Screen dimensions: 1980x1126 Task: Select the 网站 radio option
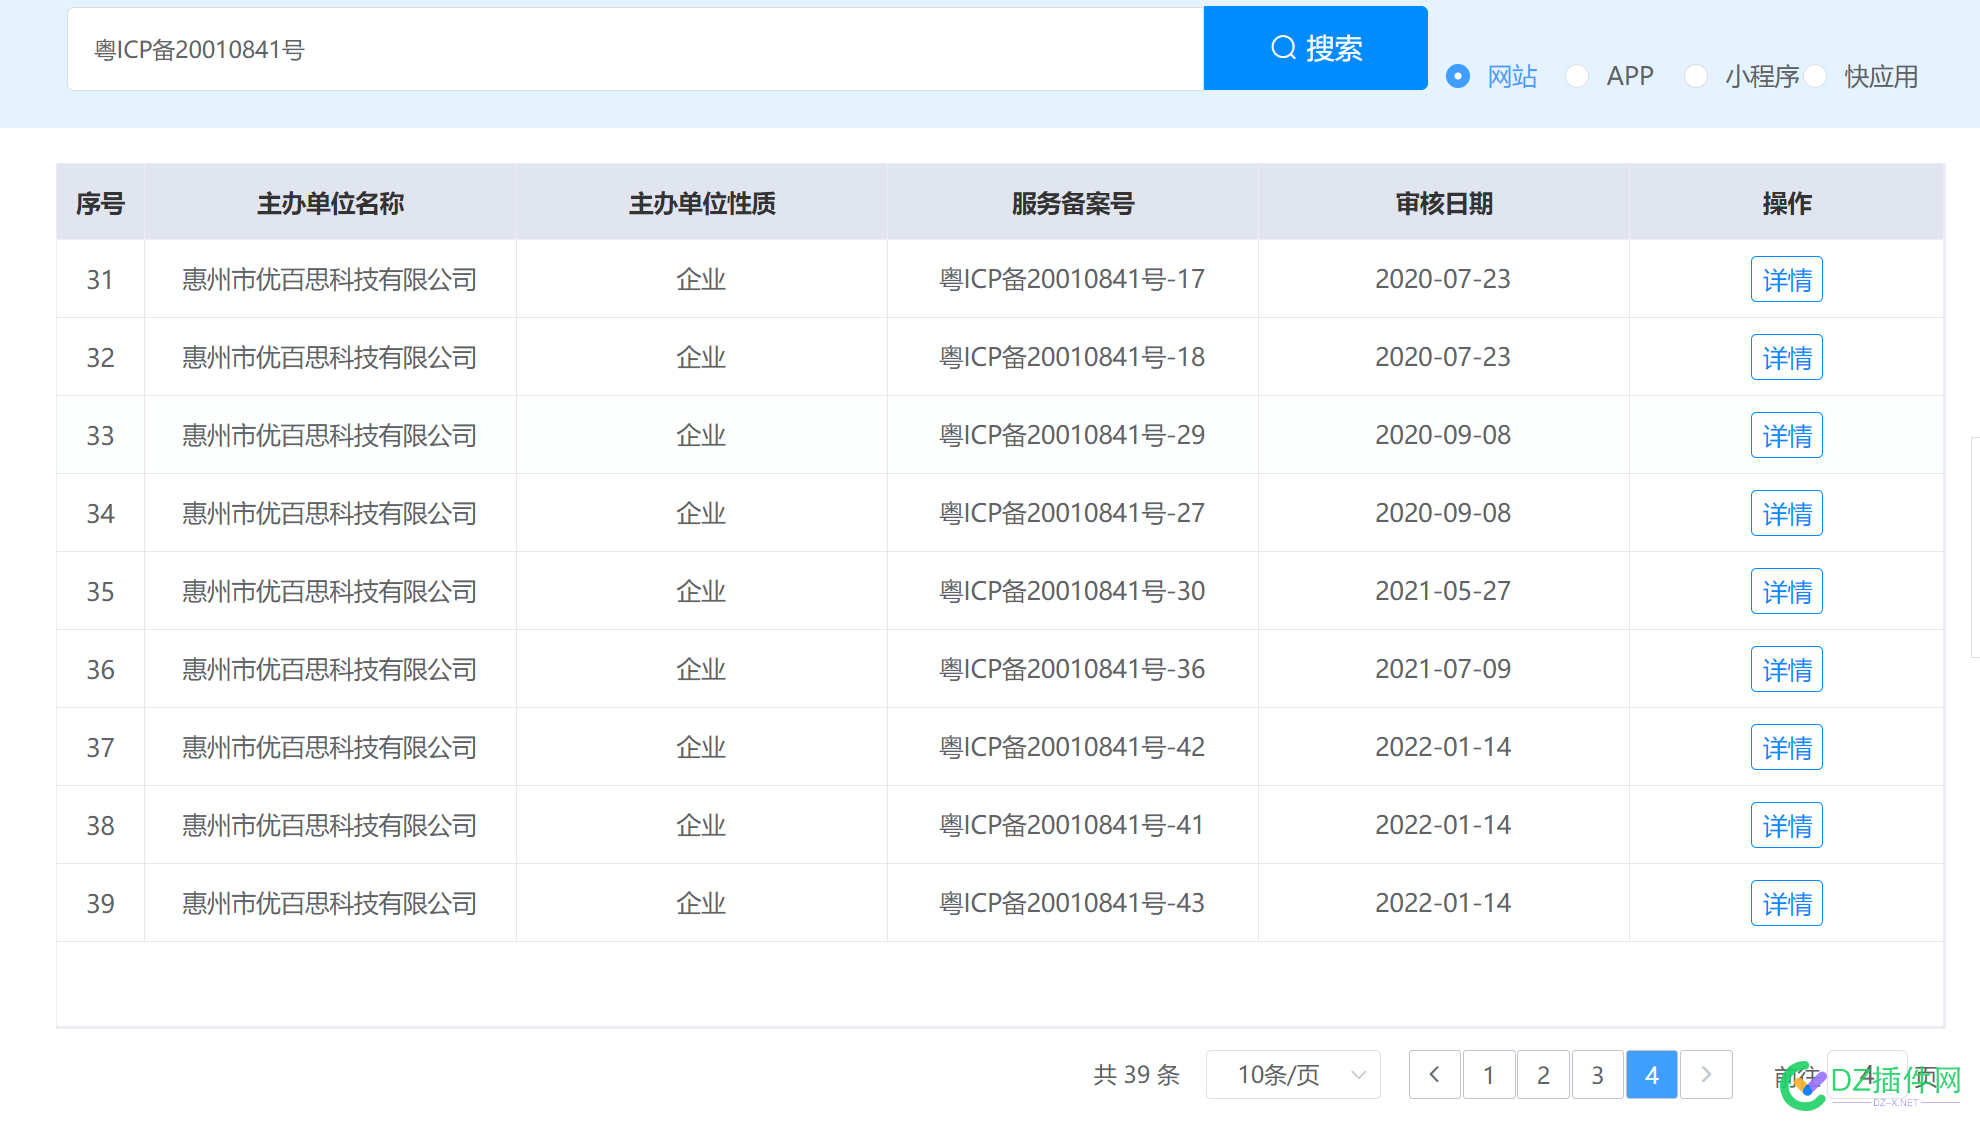pos(1491,76)
